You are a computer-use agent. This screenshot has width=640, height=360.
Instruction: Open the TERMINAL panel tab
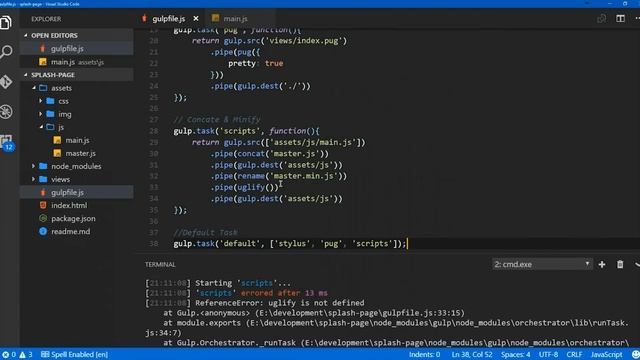tap(160, 264)
